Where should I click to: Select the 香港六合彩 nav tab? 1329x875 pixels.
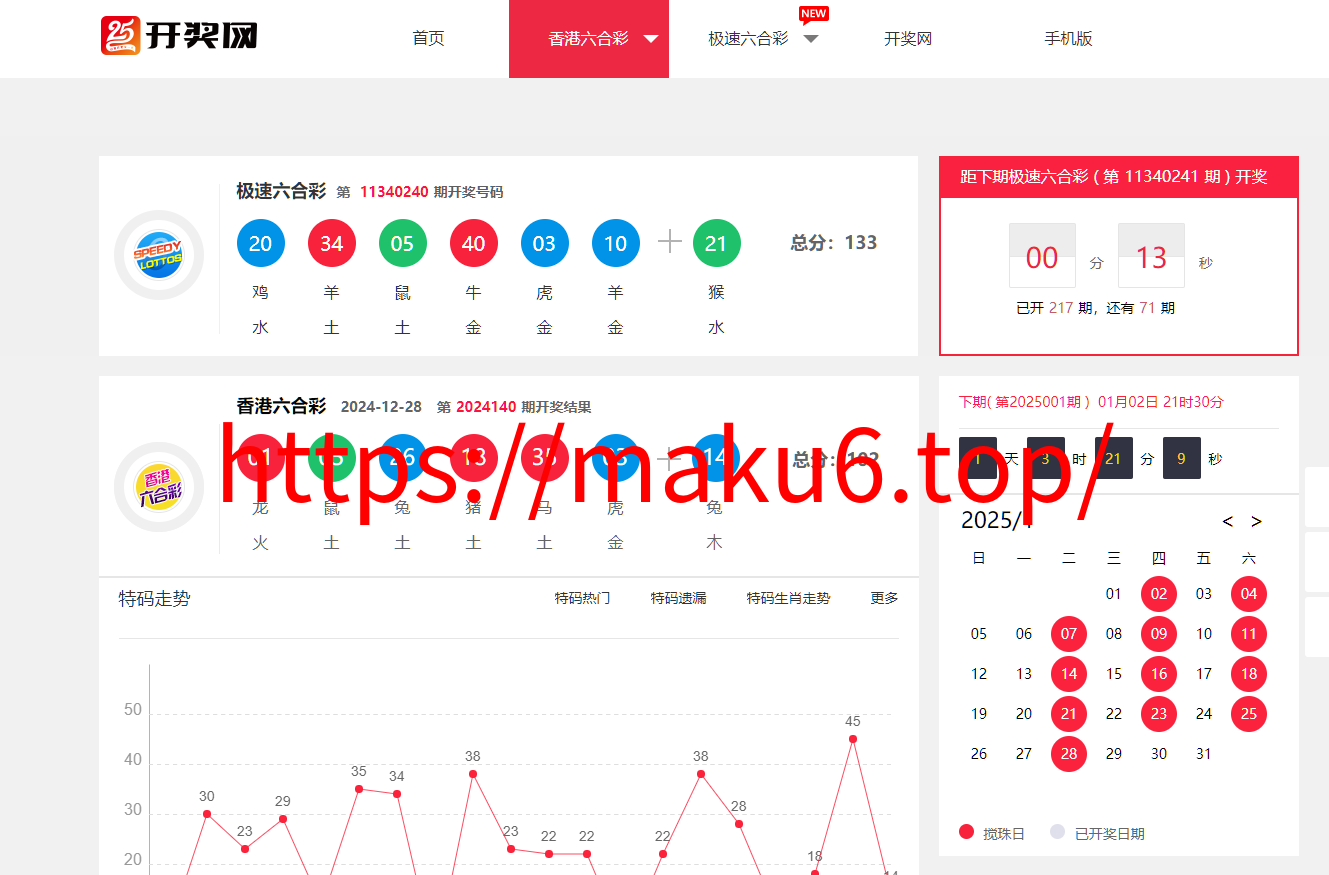click(x=588, y=39)
